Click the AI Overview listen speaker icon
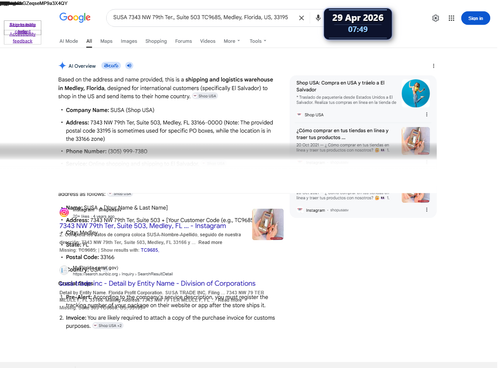The height and width of the screenshot is (368, 500). 129,66
